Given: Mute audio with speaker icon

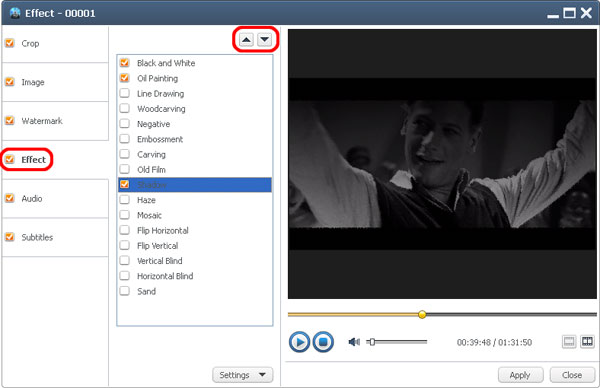Looking at the screenshot, I should [354, 342].
